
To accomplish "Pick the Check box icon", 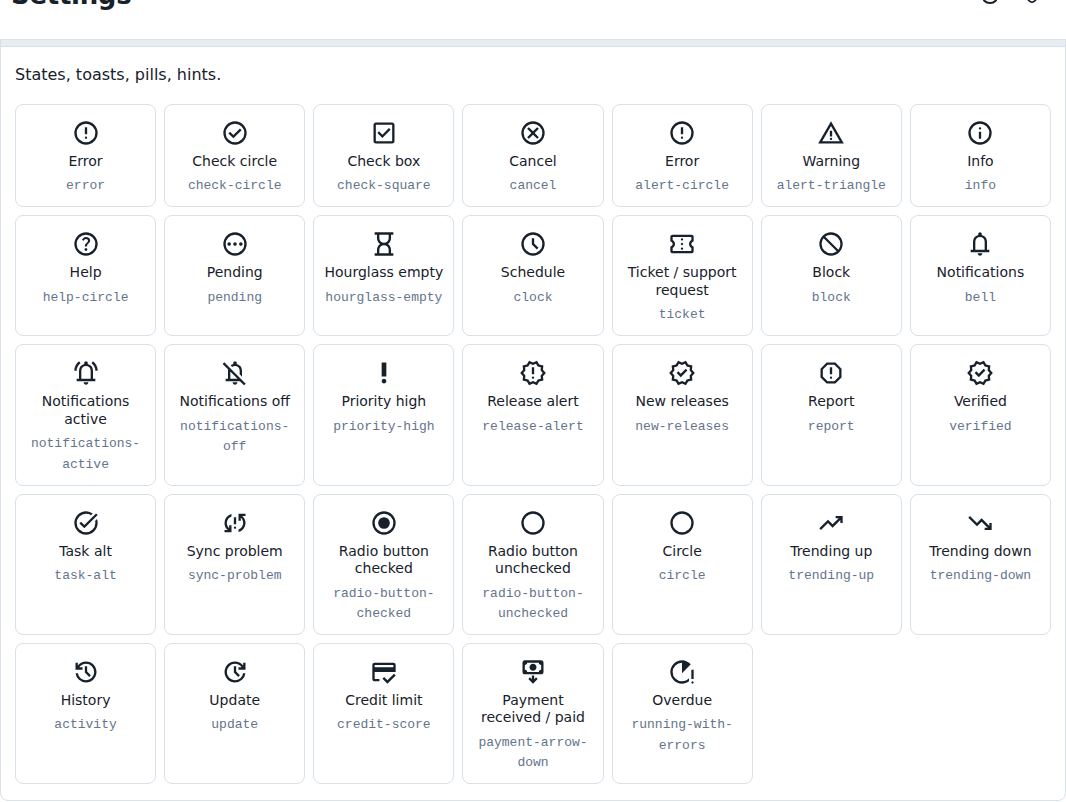I will (383, 133).
